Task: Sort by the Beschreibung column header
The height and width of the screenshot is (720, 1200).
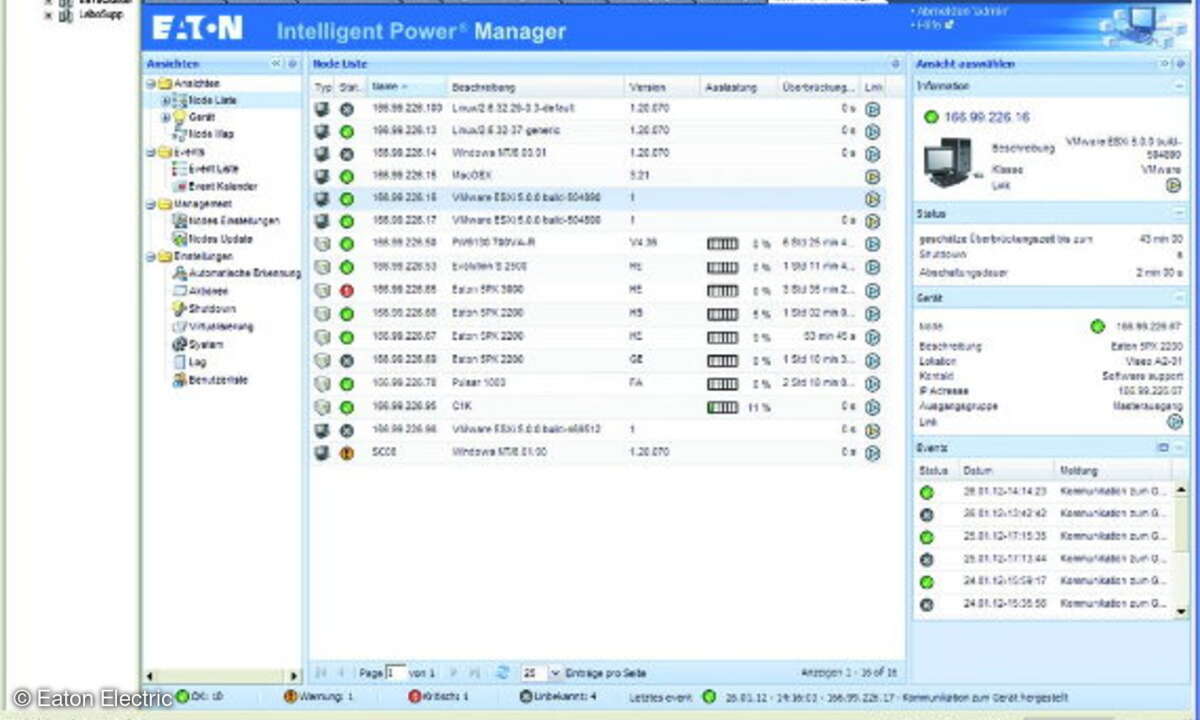Action: click(535, 87)
